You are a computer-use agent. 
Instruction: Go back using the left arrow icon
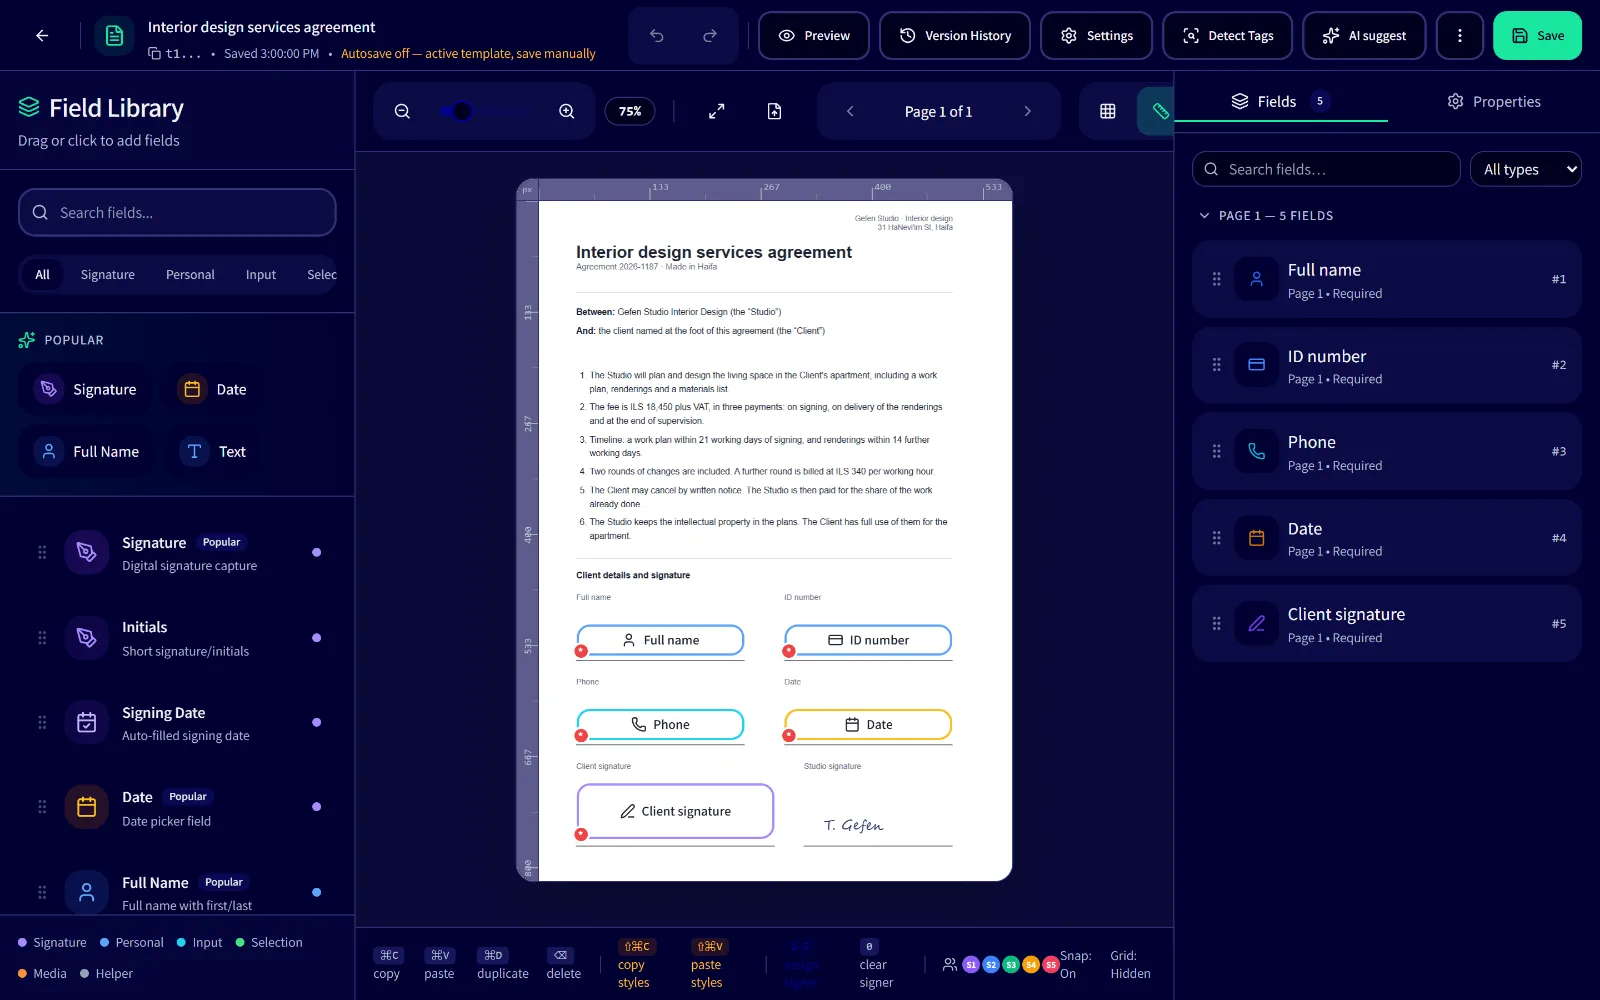click(x=42, y=36)
